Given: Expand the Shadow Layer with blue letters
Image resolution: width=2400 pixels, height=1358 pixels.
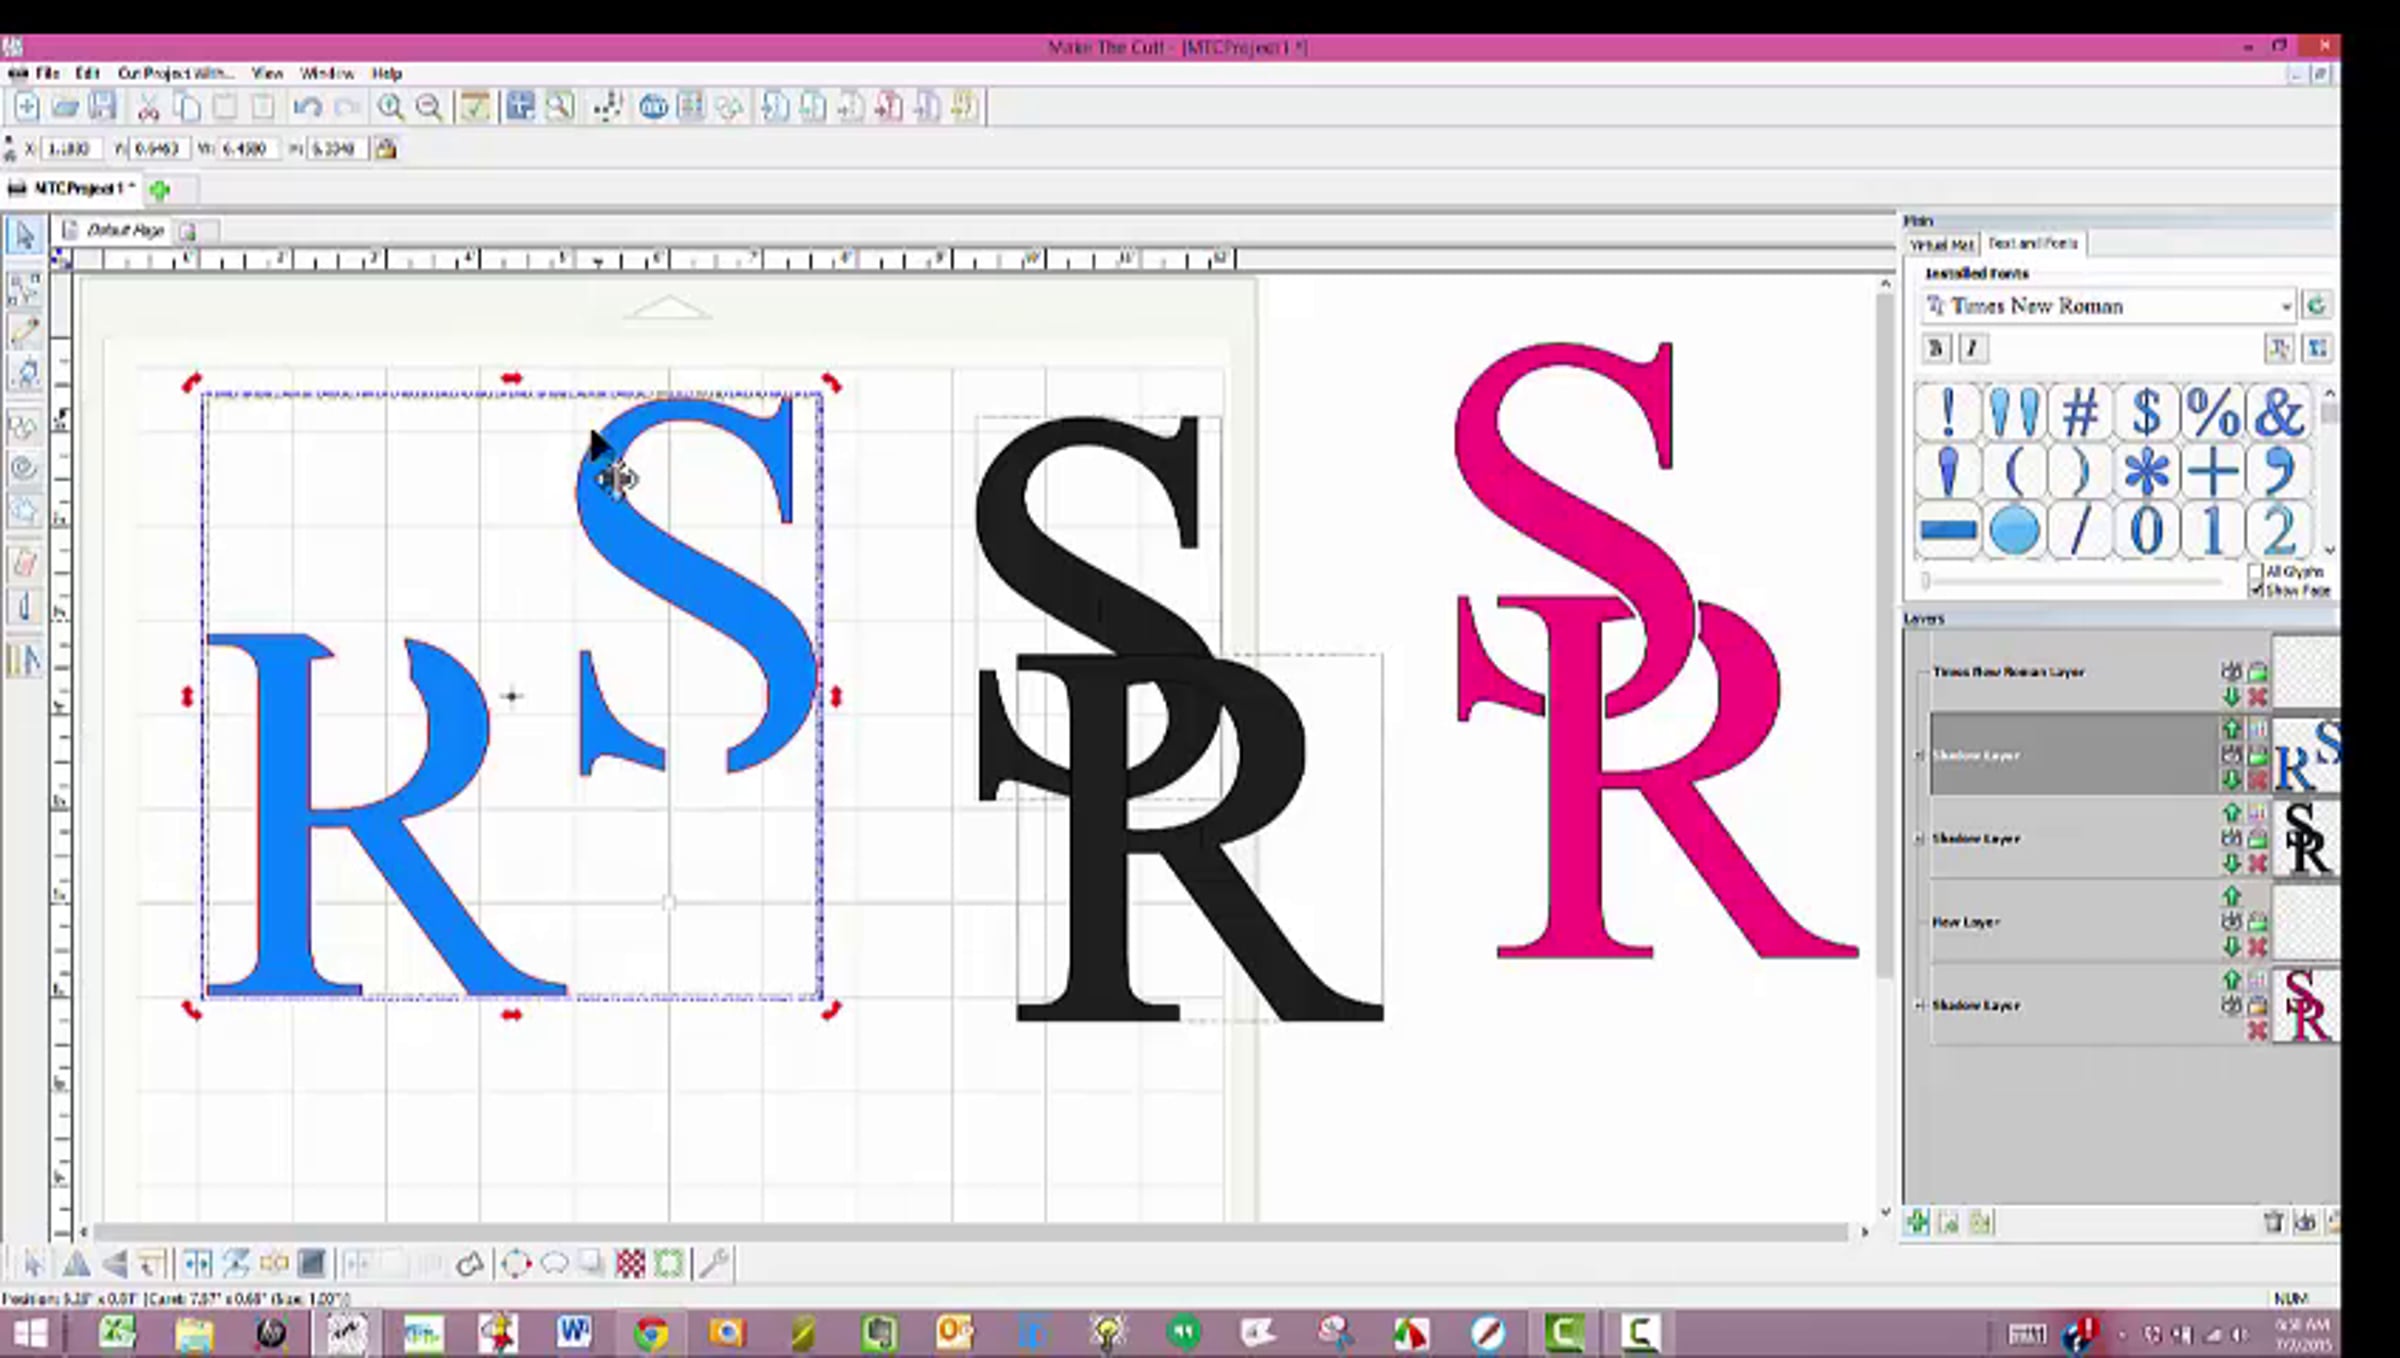Looking at the screenshot, I should pyautogui.click(x=1919, y=755).
